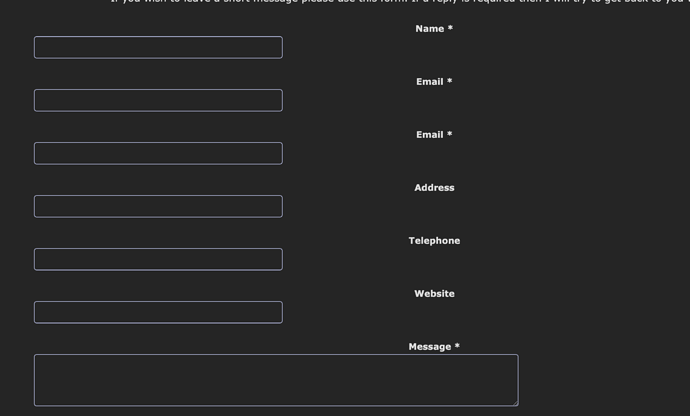Click the form instruction text at top
Image resolution: width=690 pixels, height=416 pixels.
click(x=400, y=2)
